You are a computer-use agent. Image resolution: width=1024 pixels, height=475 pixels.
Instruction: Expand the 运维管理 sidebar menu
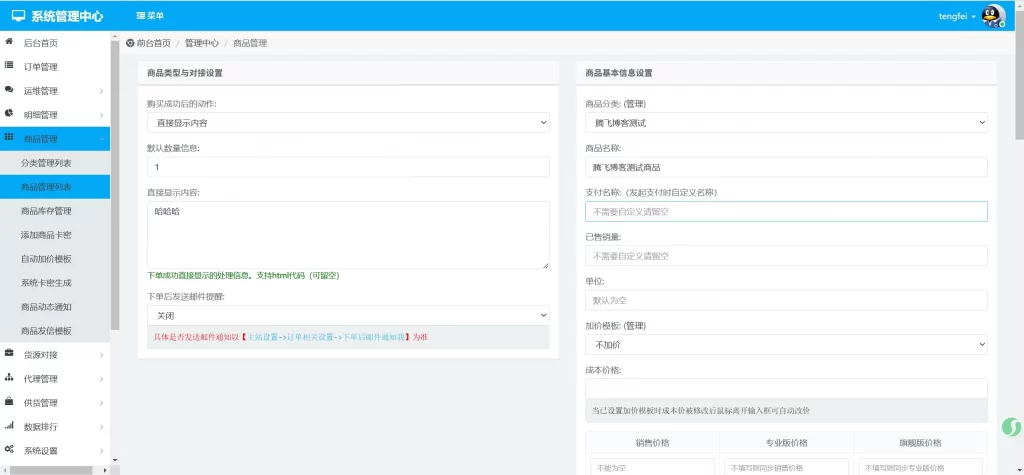point(55,91)
